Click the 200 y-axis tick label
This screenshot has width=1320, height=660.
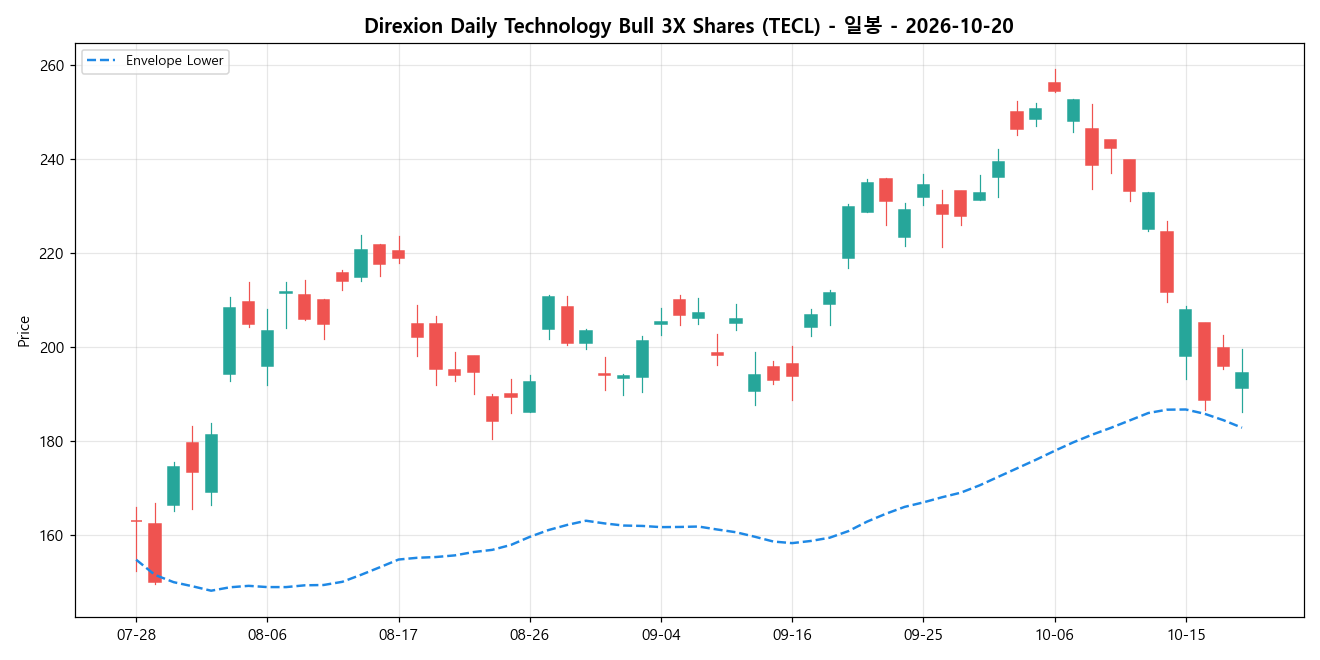(52, 348)
